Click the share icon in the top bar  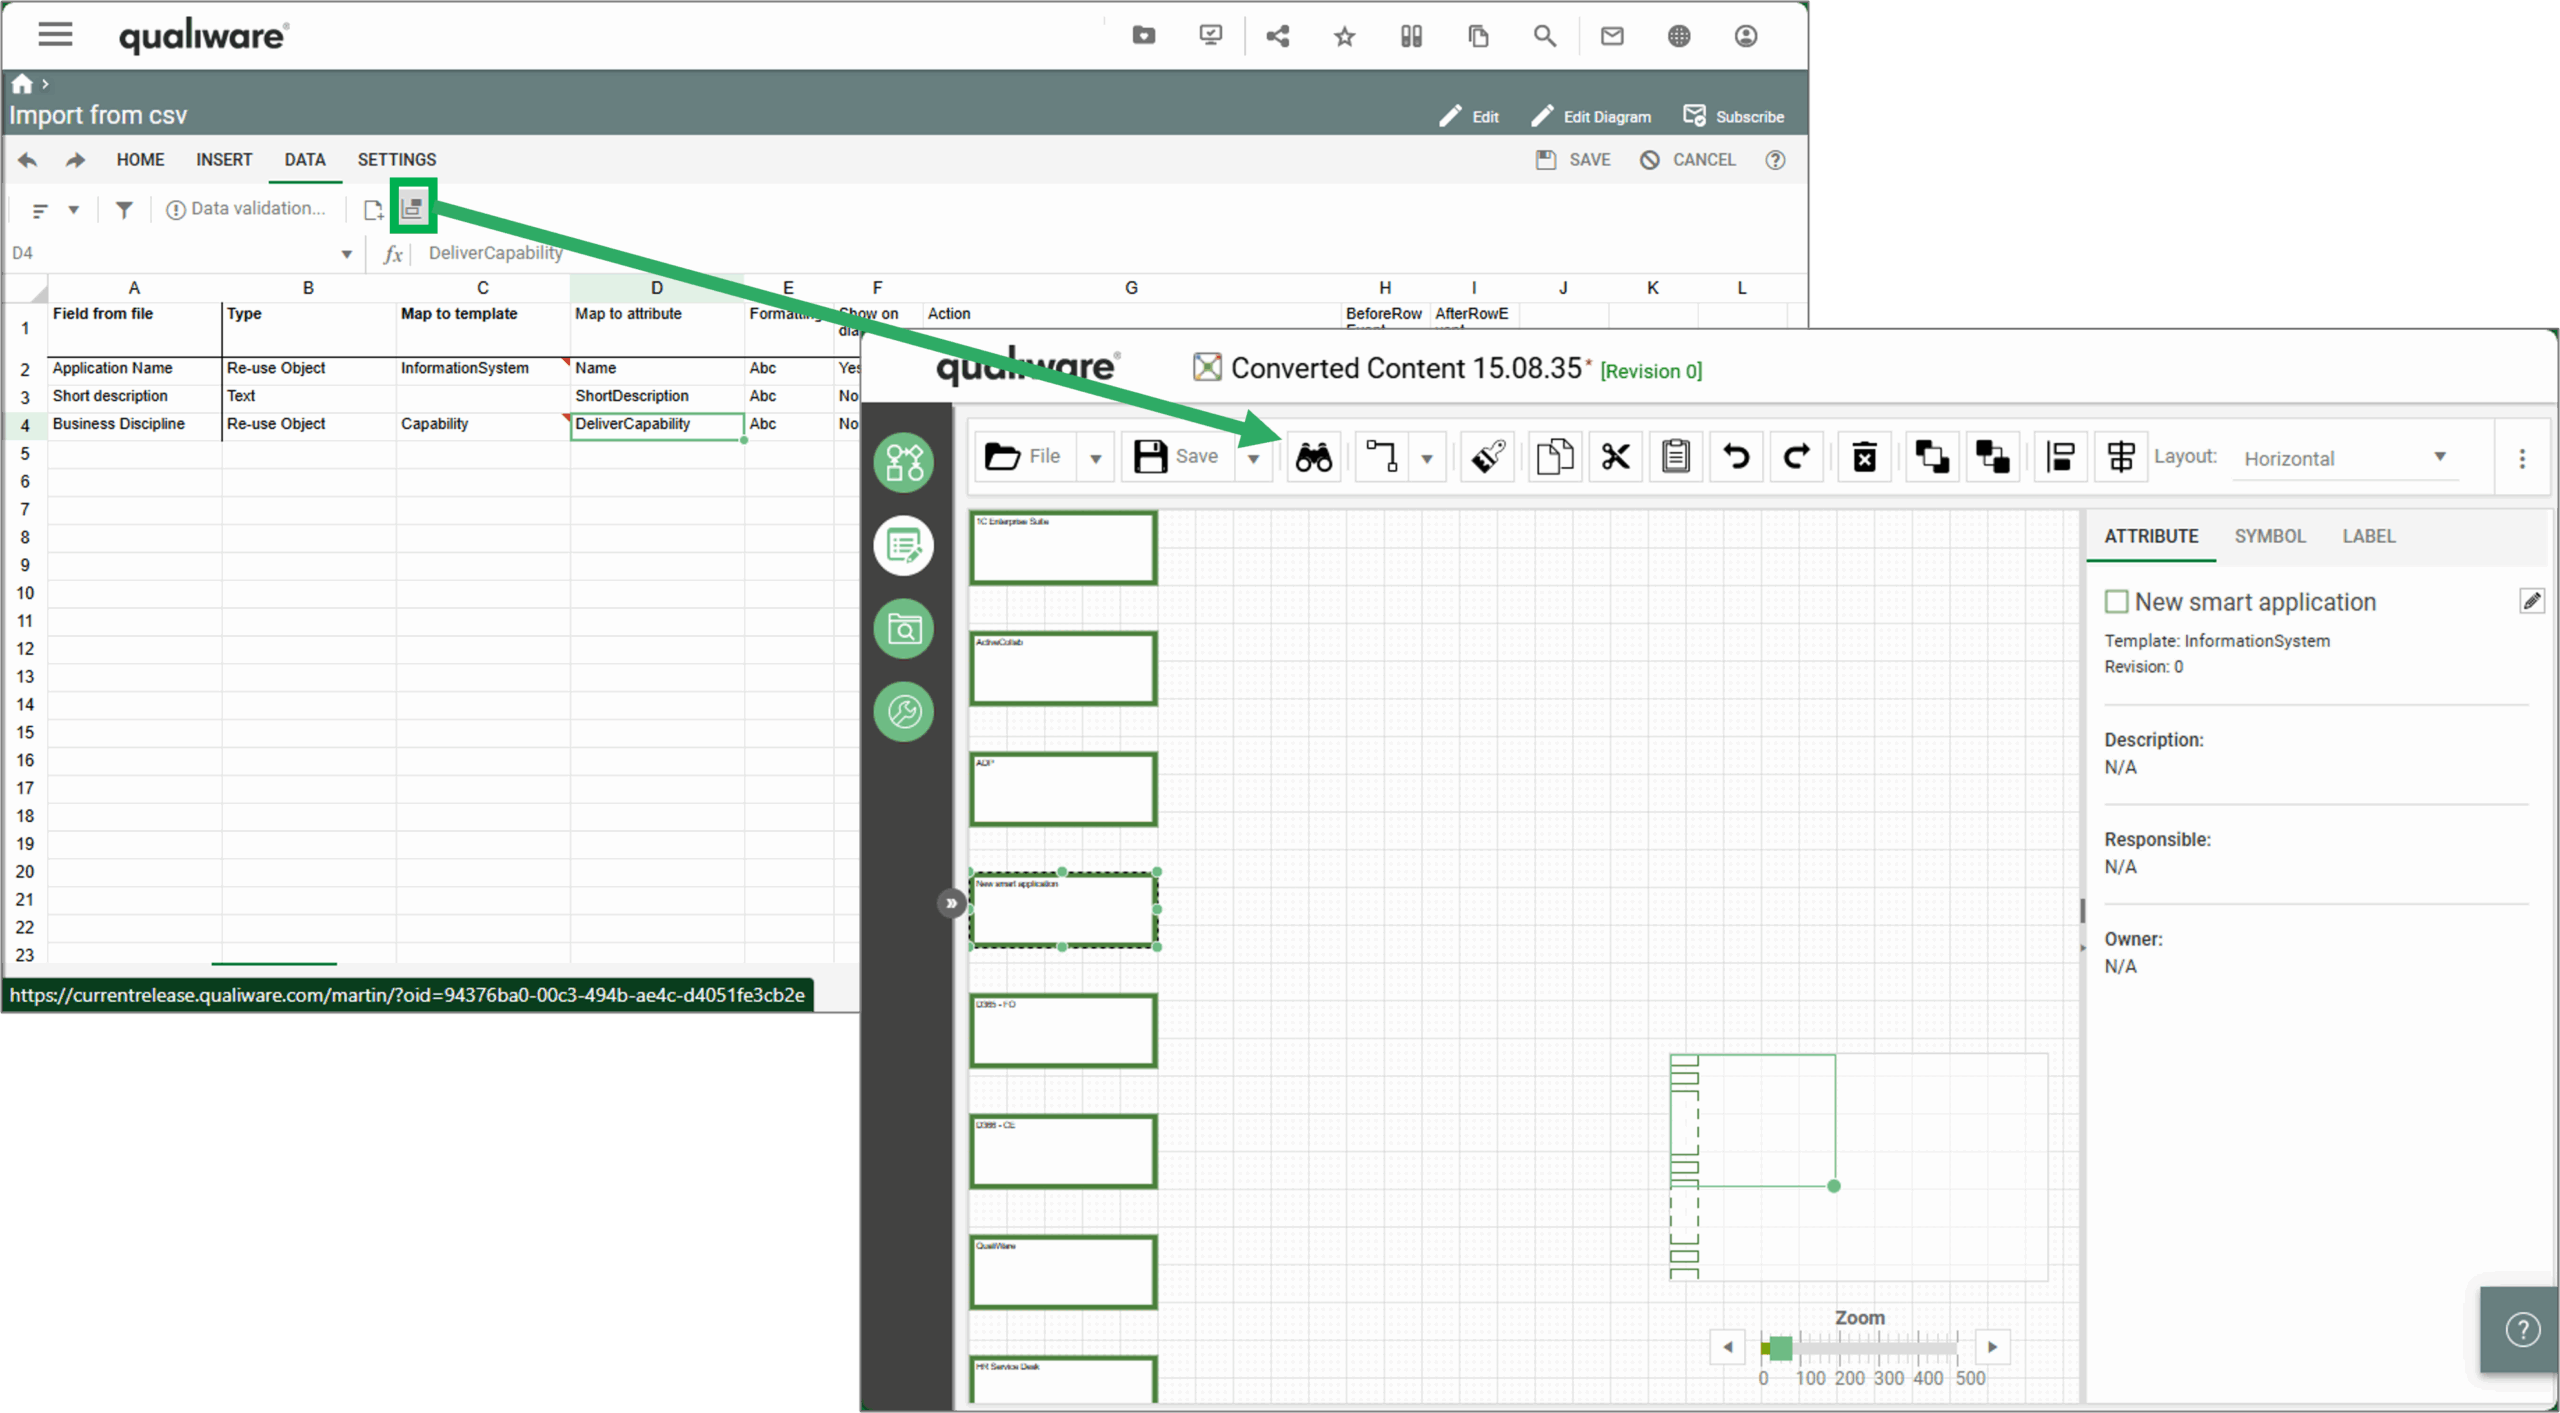(x=1277, y=37)
